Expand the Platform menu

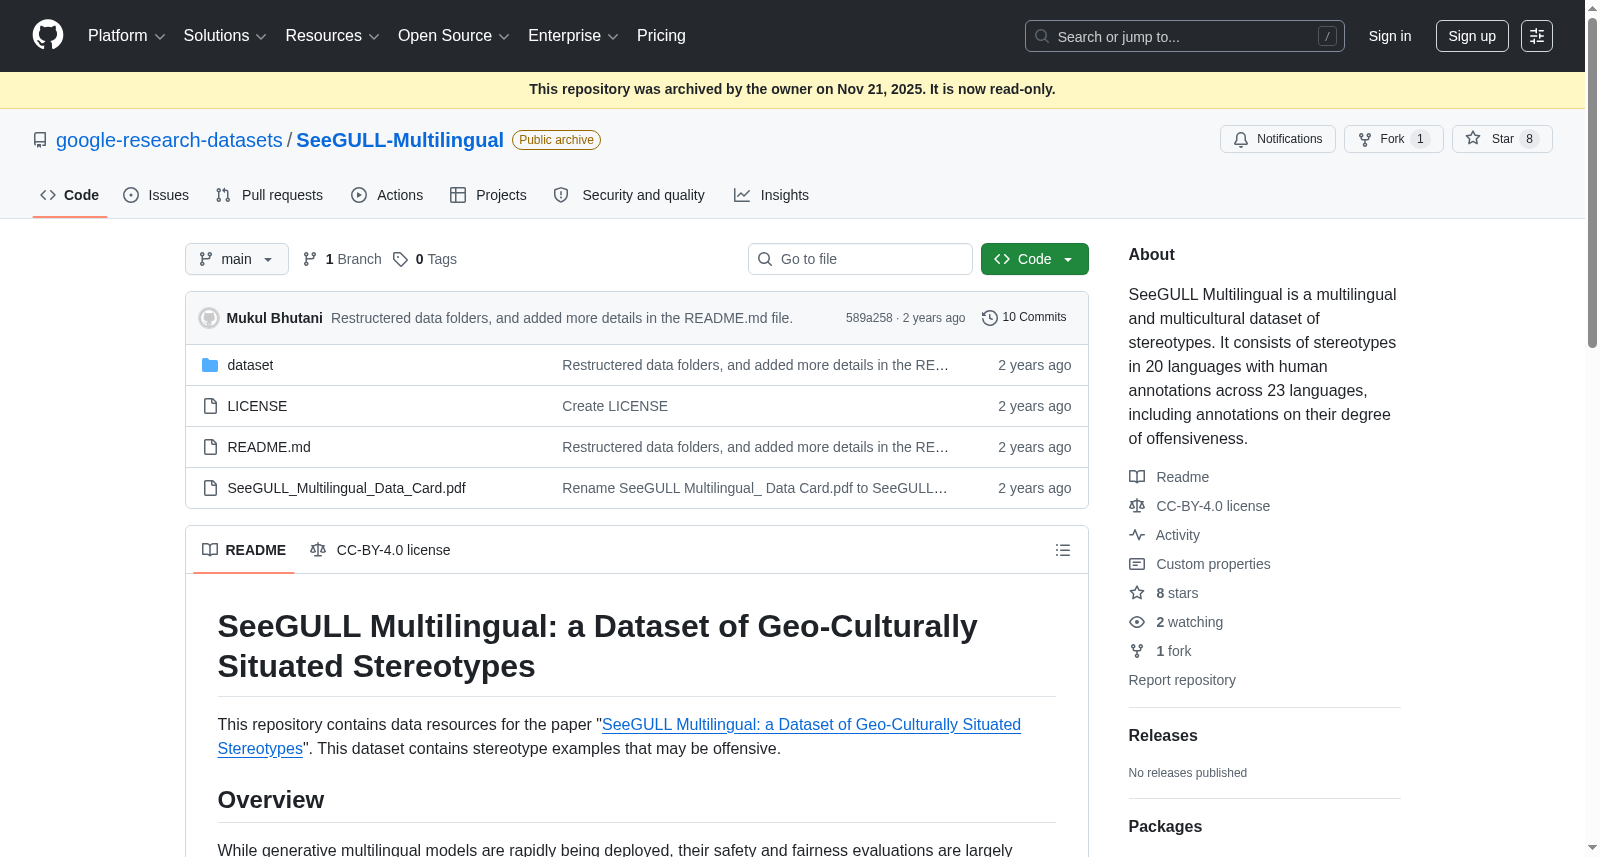126,36
